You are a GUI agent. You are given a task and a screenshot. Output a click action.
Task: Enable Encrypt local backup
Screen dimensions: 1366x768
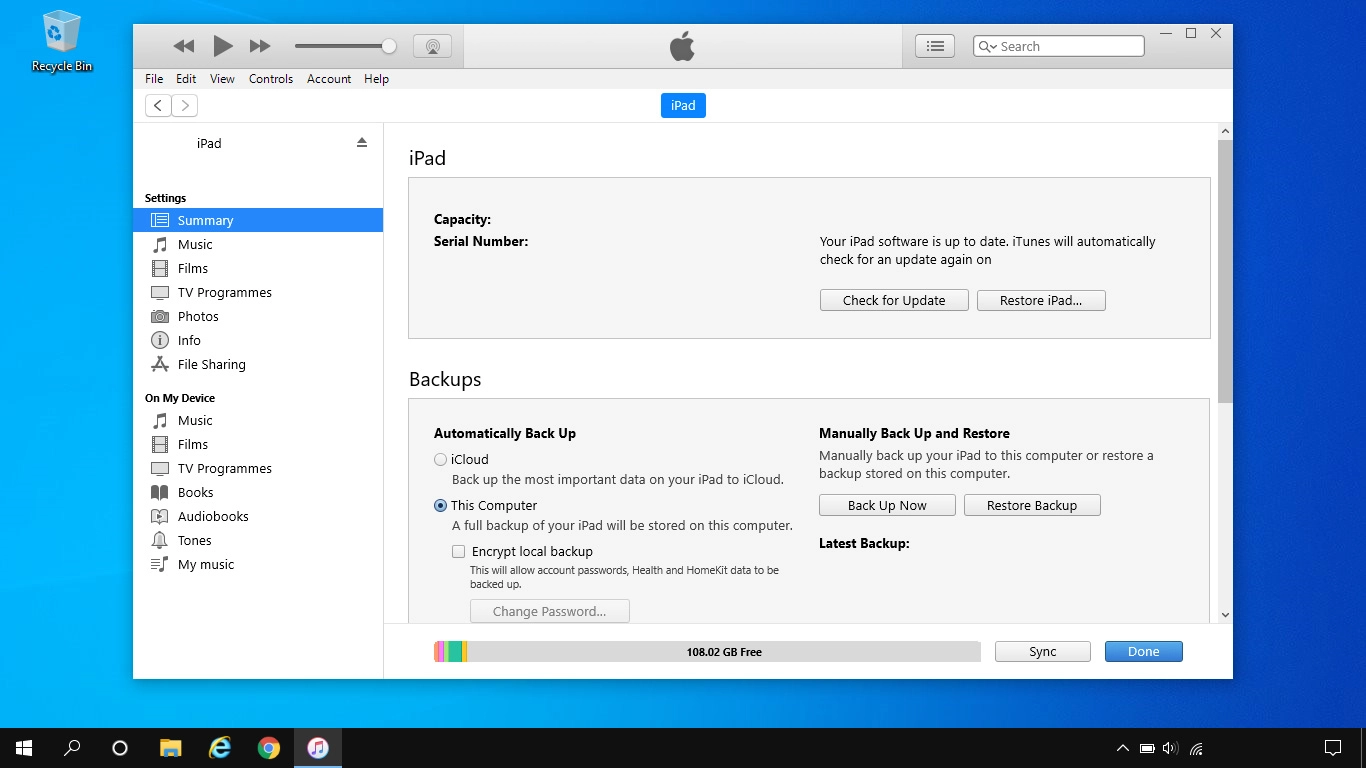(458, 551)
